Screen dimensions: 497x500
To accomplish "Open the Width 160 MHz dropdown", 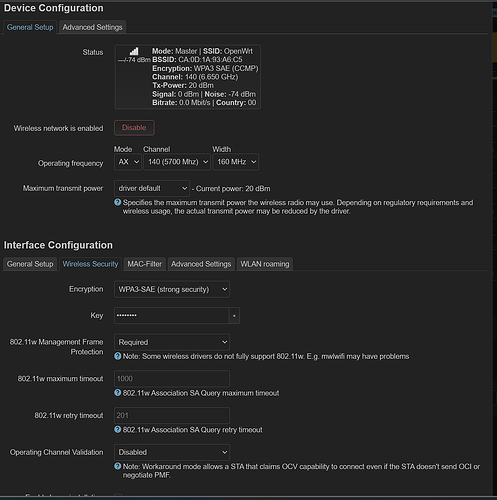I will 236,162.
